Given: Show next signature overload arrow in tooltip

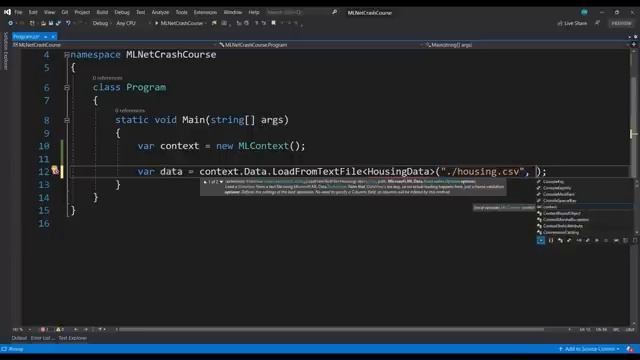Looking at the screenshot, I should (222, 182).
